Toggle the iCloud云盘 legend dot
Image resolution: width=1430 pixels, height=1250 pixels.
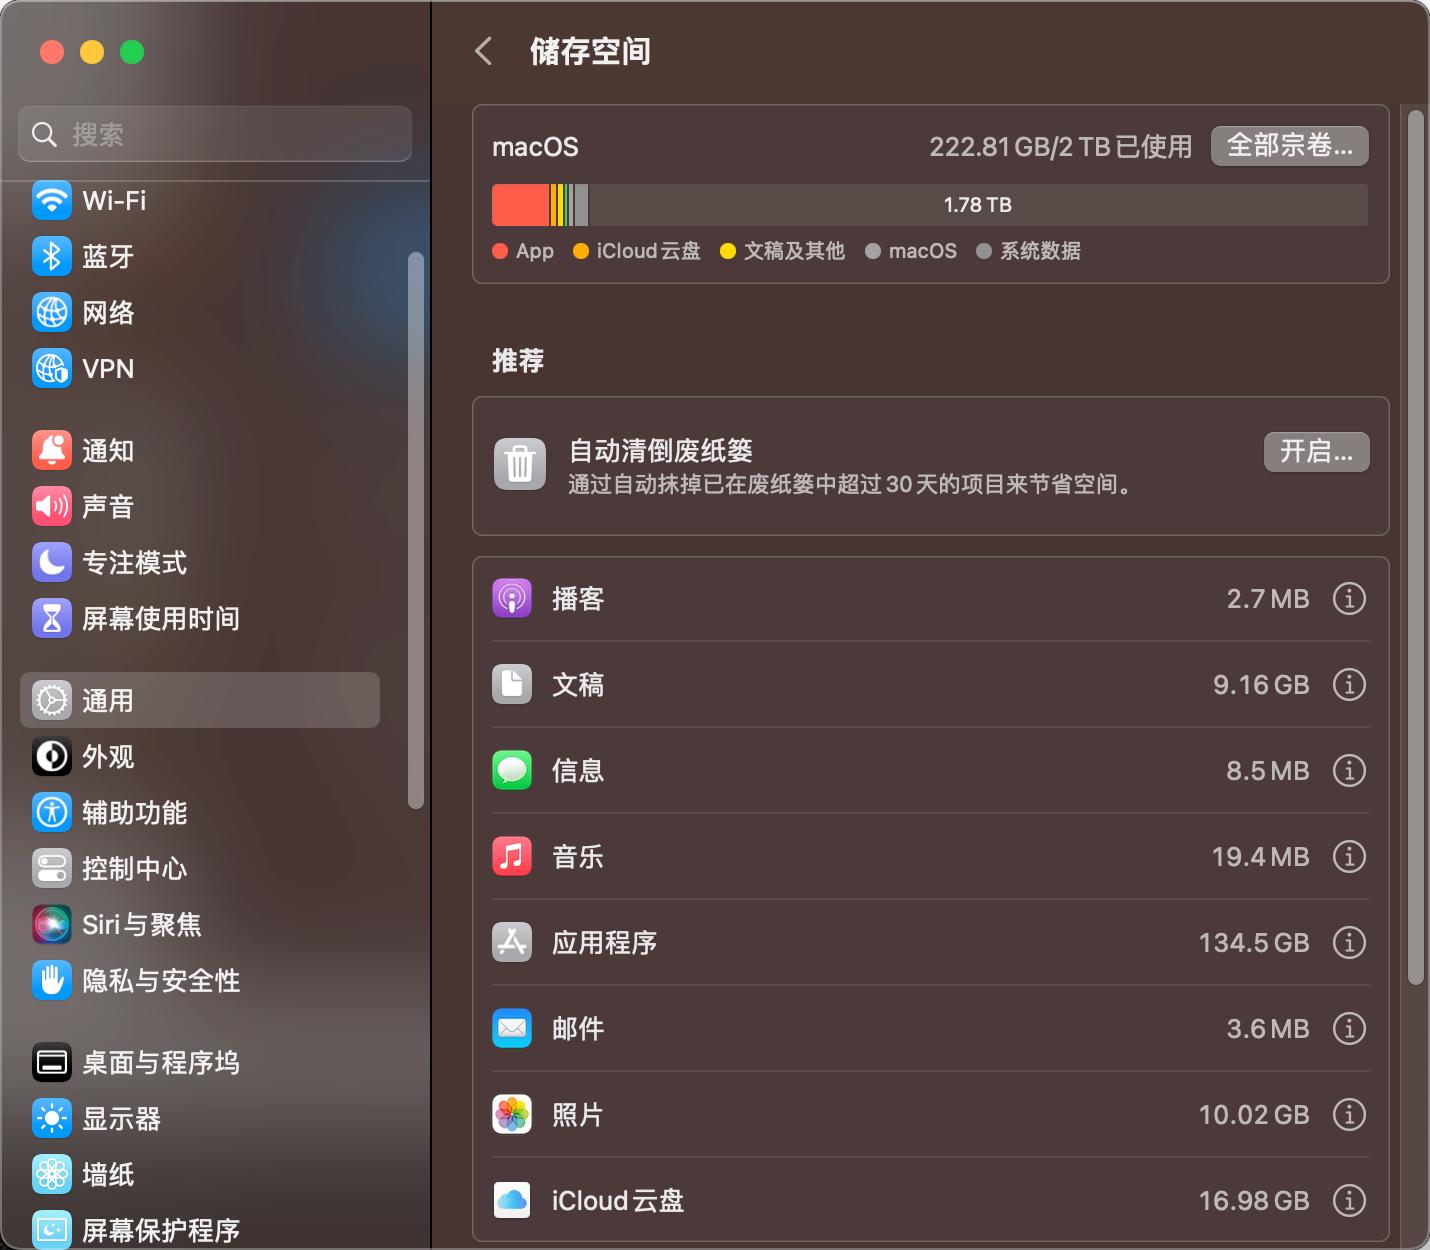click(580, 251)
